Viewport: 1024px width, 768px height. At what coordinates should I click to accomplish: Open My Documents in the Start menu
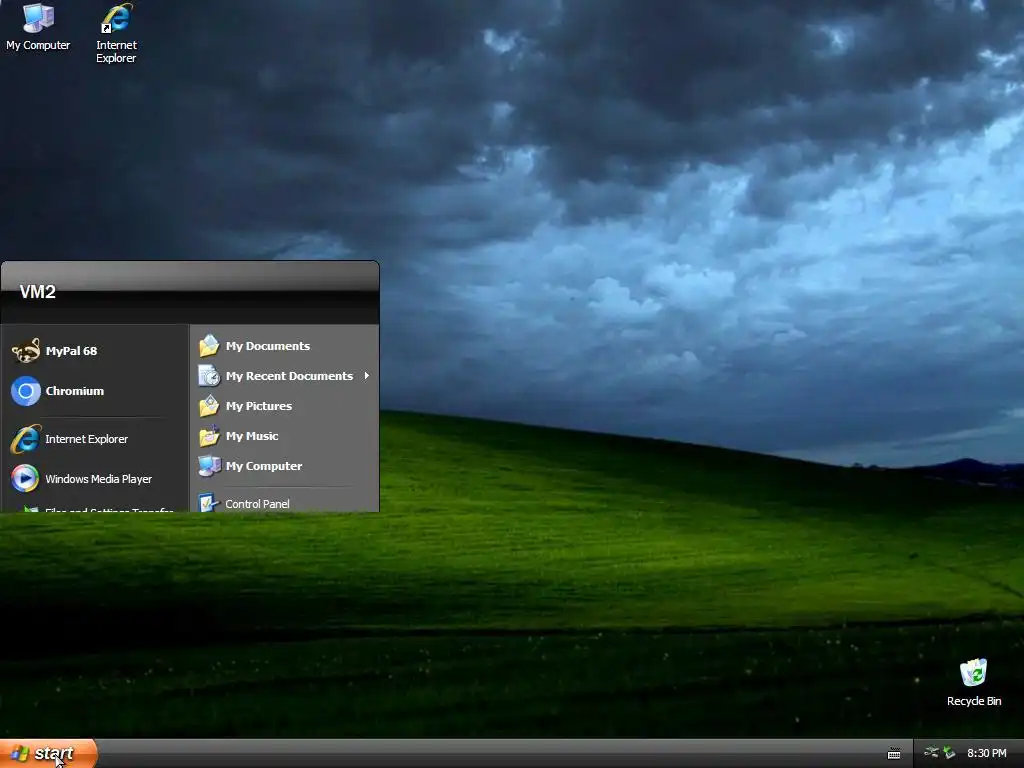pyautogui.click(x=285, y=346)
